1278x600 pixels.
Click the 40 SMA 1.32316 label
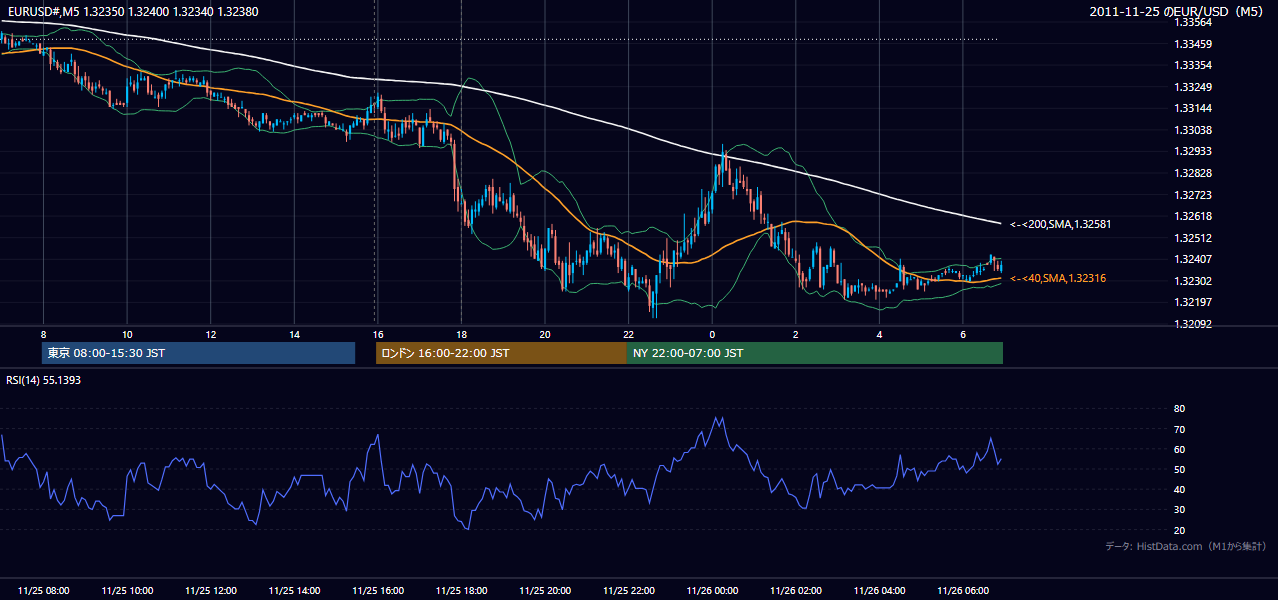click(x=1058, y=278)
